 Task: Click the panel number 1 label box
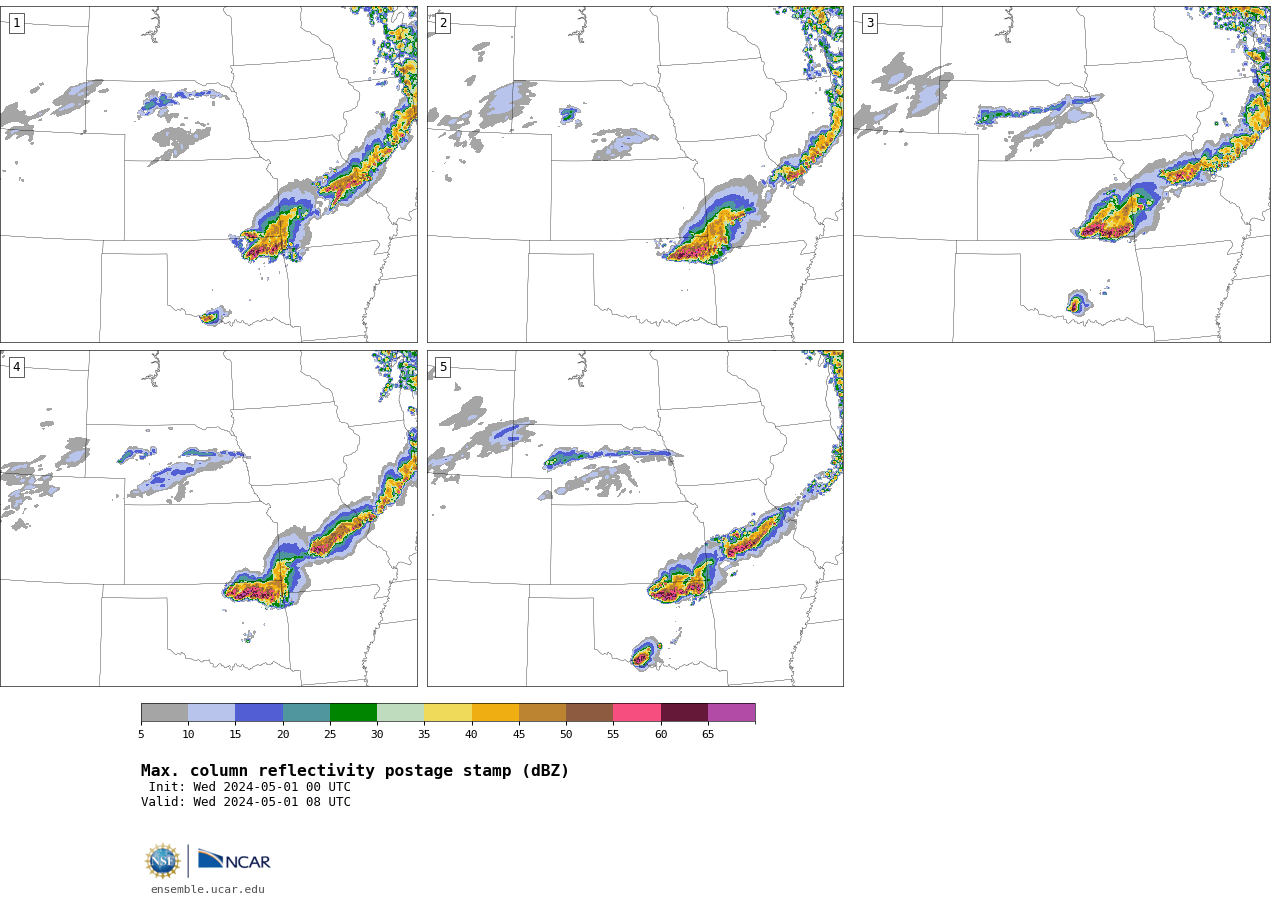[16, 23]
